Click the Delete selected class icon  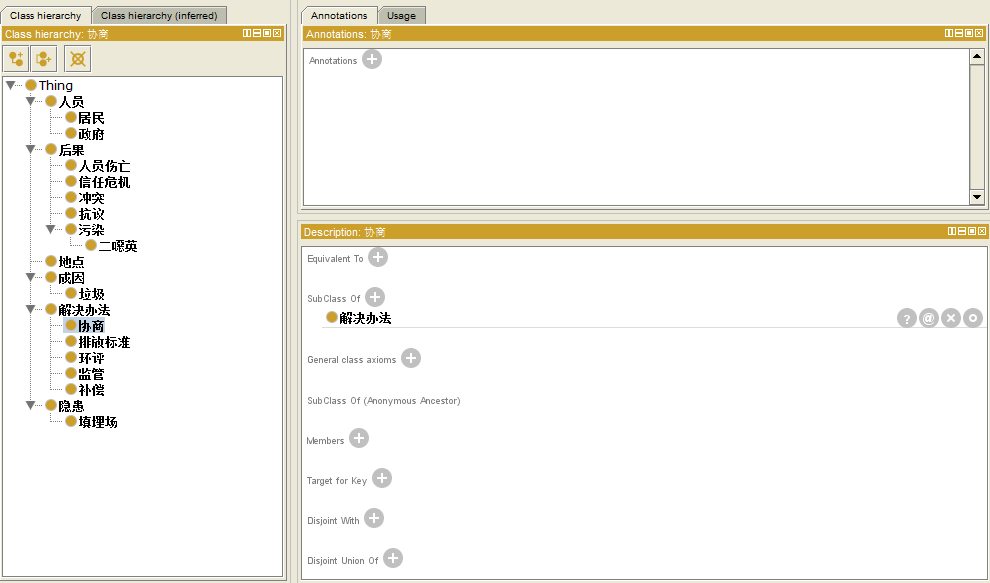[x=78, y=59]
